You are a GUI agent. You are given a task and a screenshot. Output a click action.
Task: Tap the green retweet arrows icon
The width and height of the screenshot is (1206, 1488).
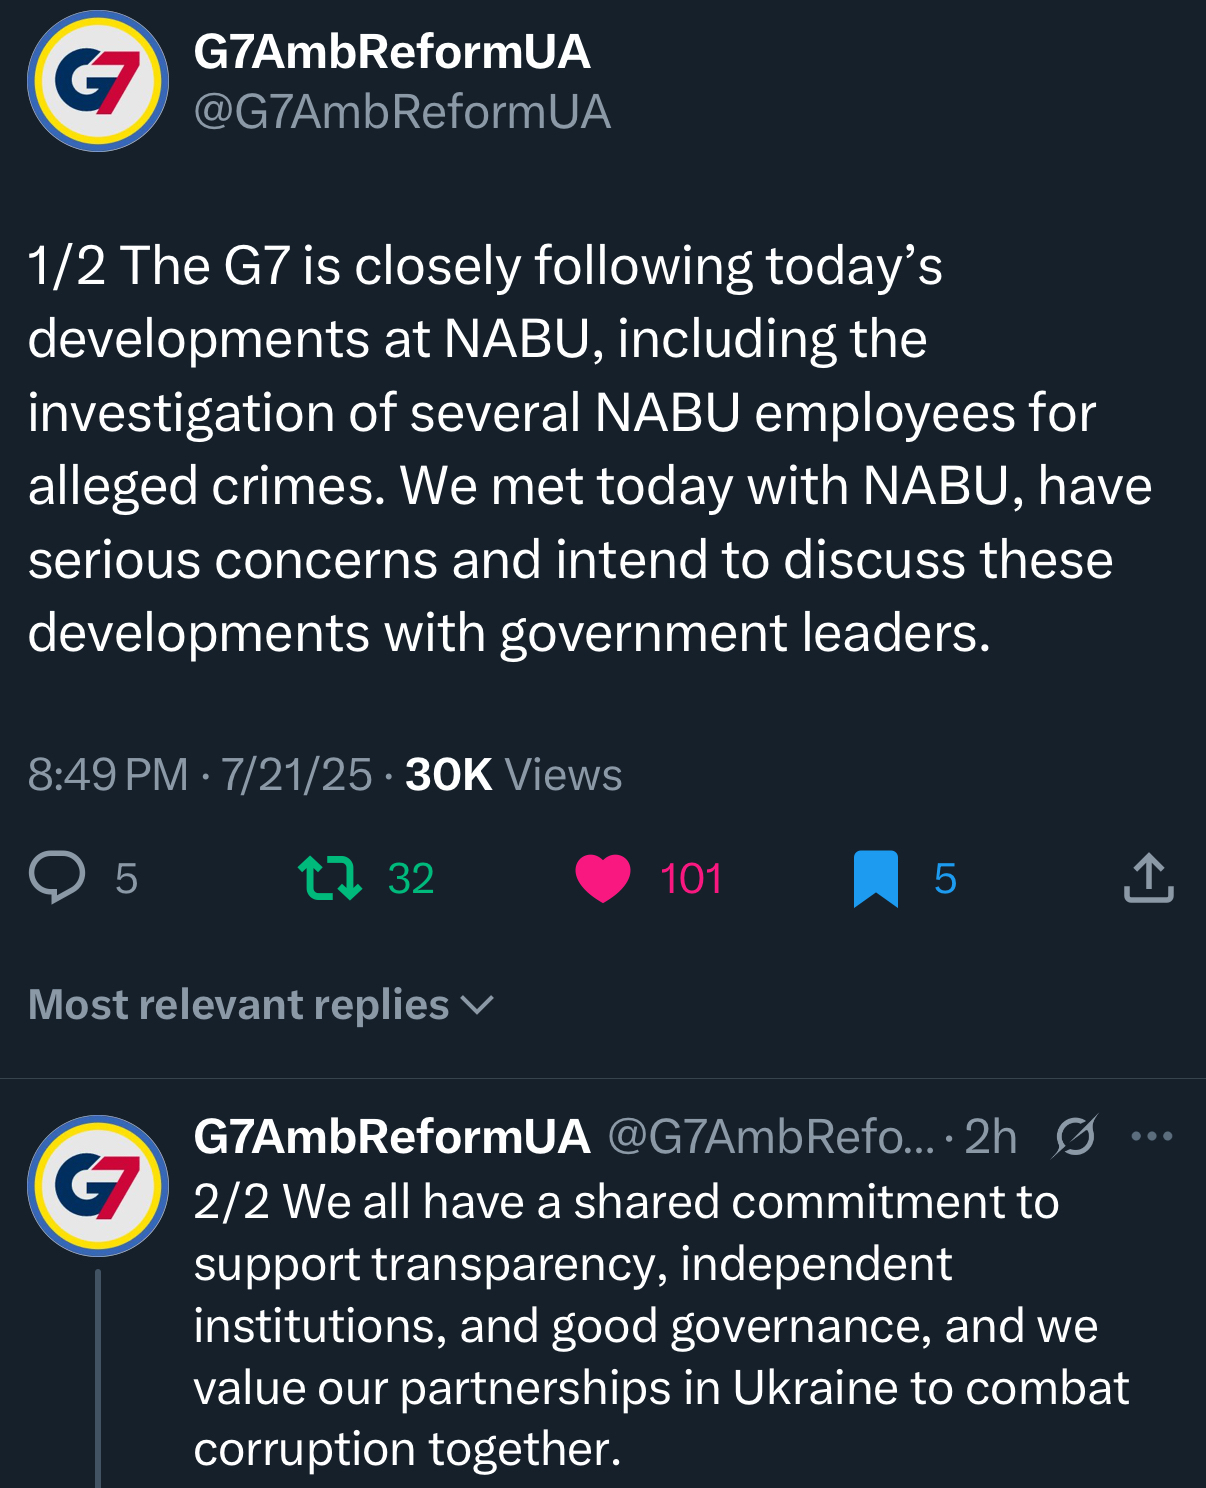(x=330, y=878)
